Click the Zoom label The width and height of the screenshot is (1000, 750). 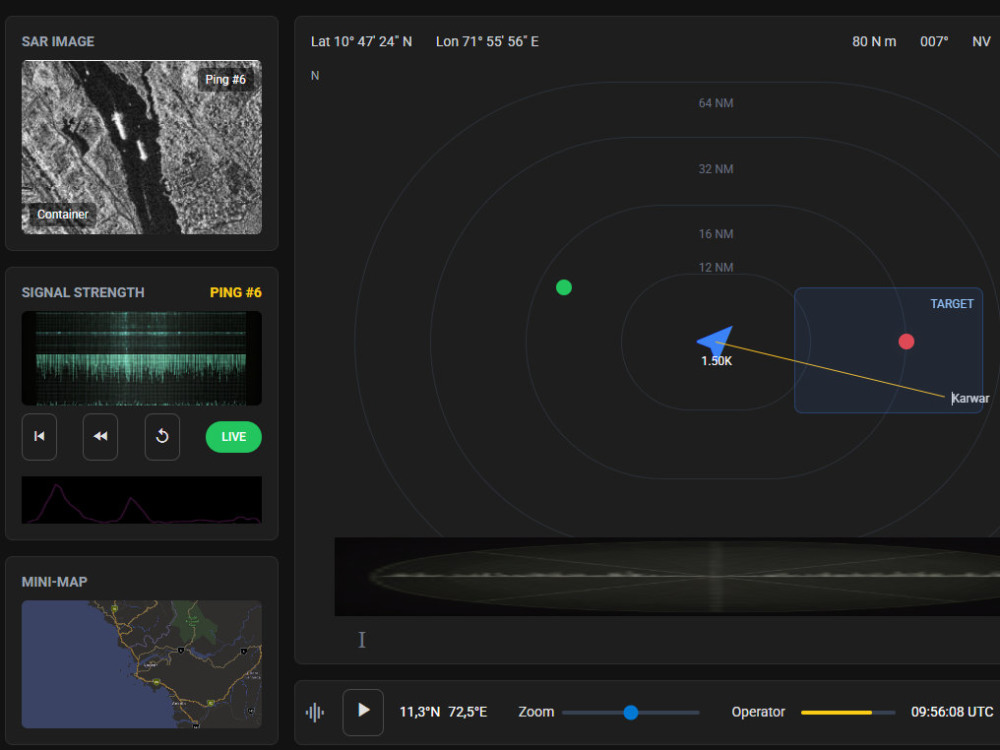point(536,712)
